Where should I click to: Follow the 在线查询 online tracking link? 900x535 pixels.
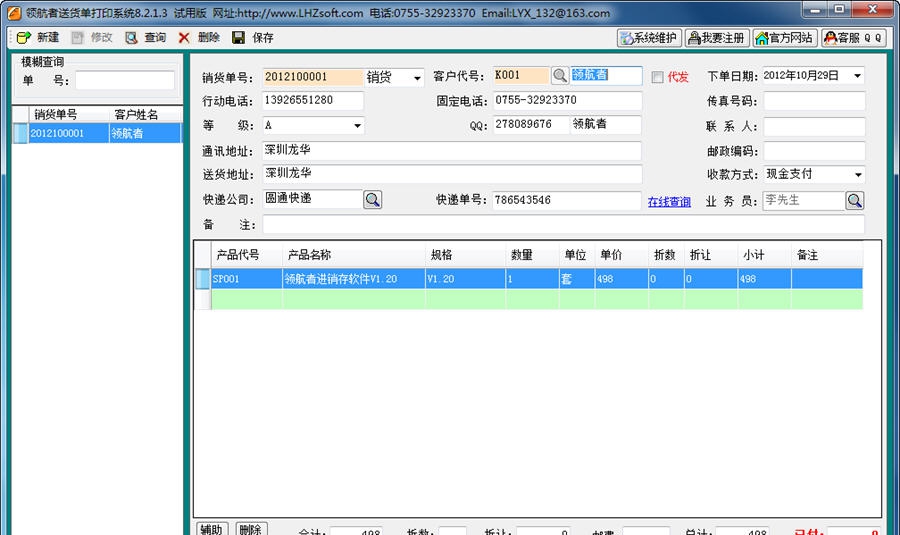pos(669,202)
